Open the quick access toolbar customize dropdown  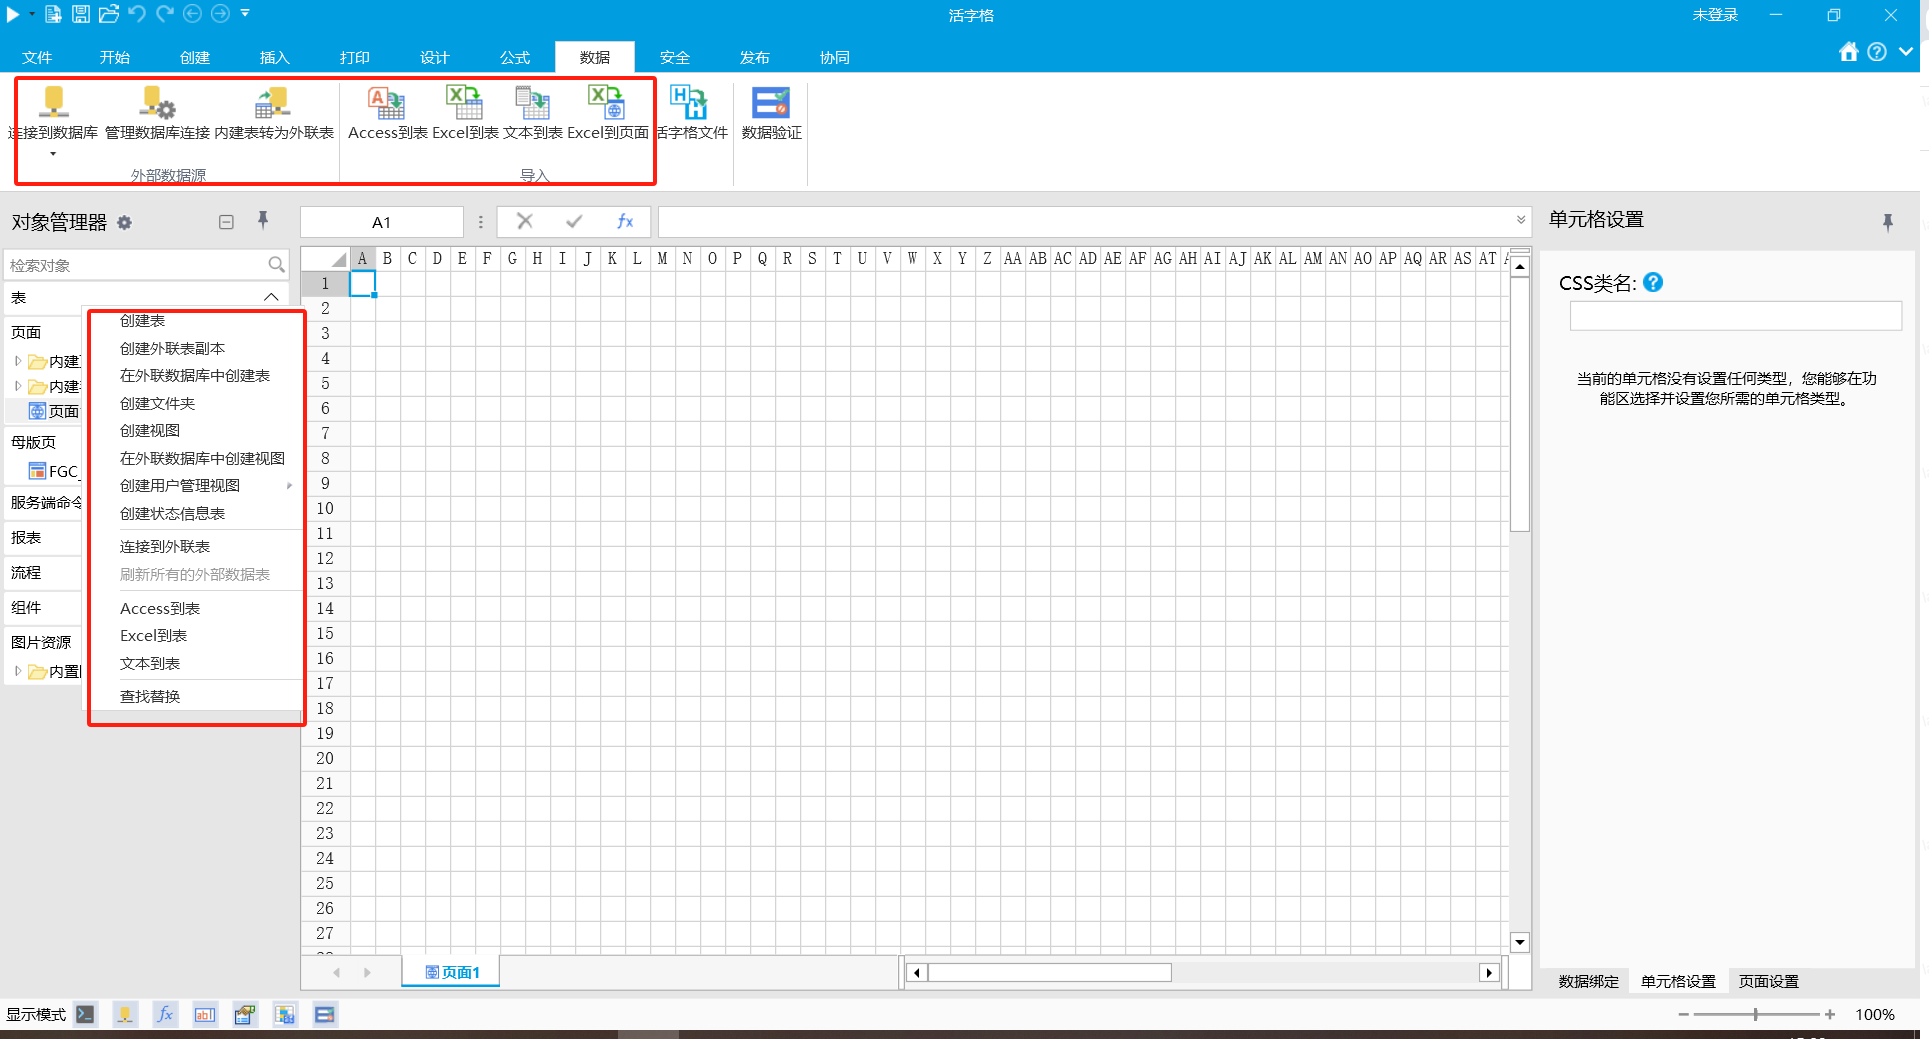point(245,14)
